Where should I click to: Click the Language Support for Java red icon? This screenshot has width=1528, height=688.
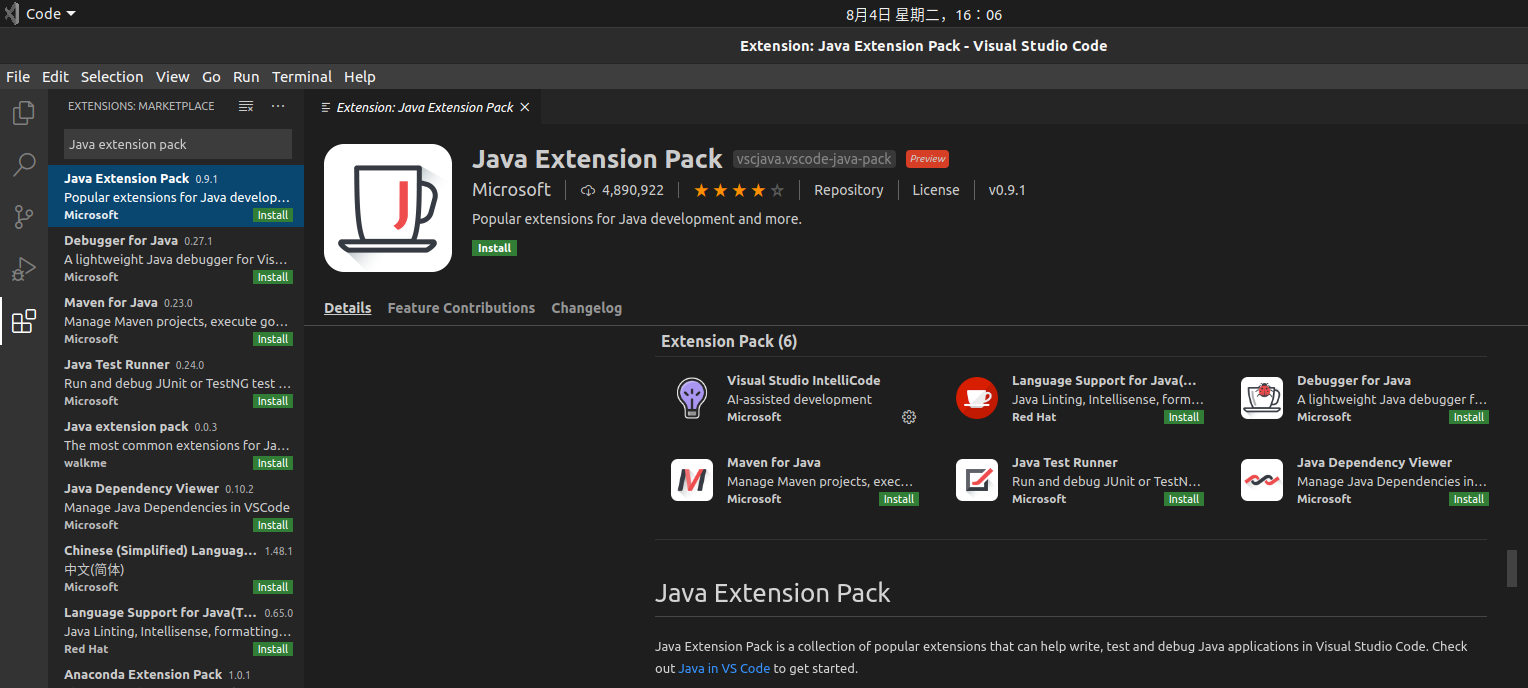click(x=977, y=398)
